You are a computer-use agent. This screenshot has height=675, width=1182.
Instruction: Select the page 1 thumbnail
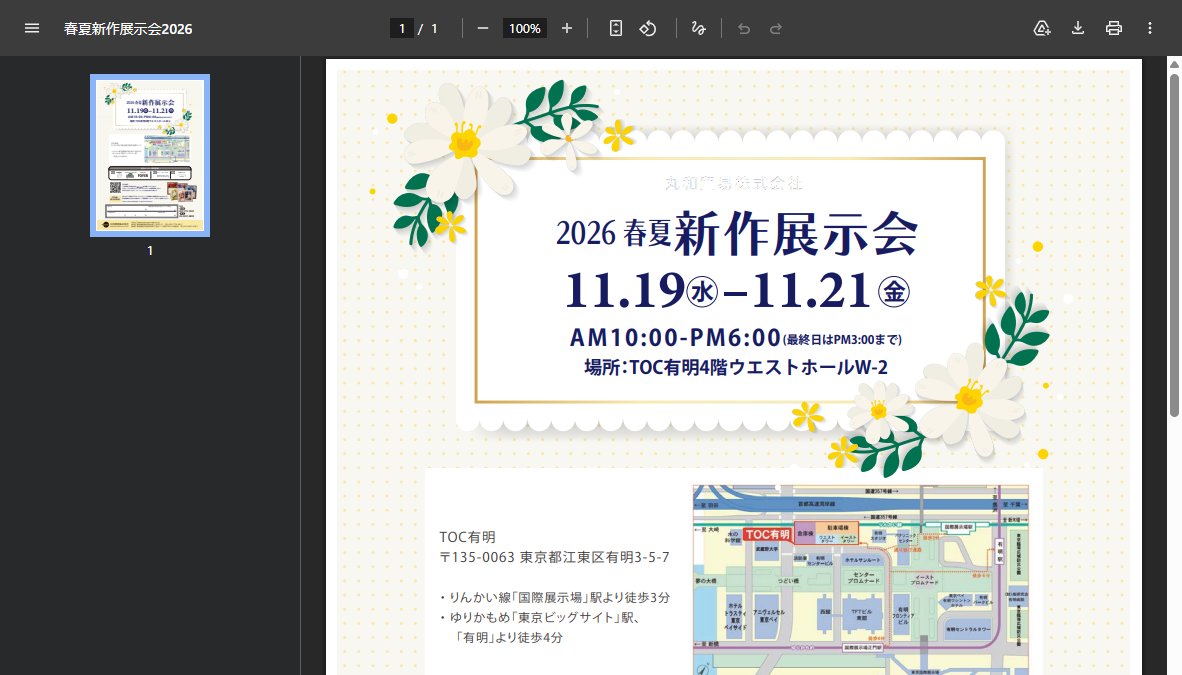point(150,155)
